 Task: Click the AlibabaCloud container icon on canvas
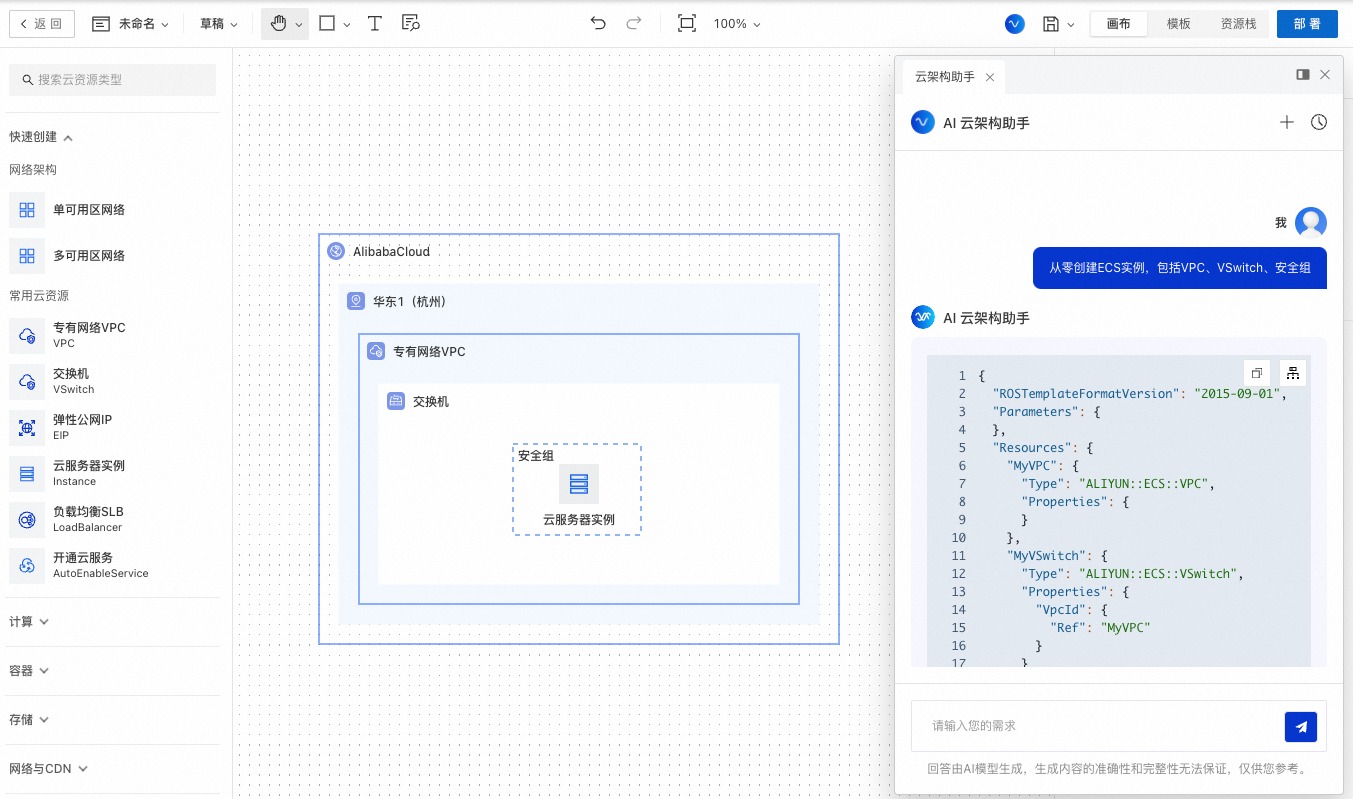pyautogui.click(x=336, y=251)
